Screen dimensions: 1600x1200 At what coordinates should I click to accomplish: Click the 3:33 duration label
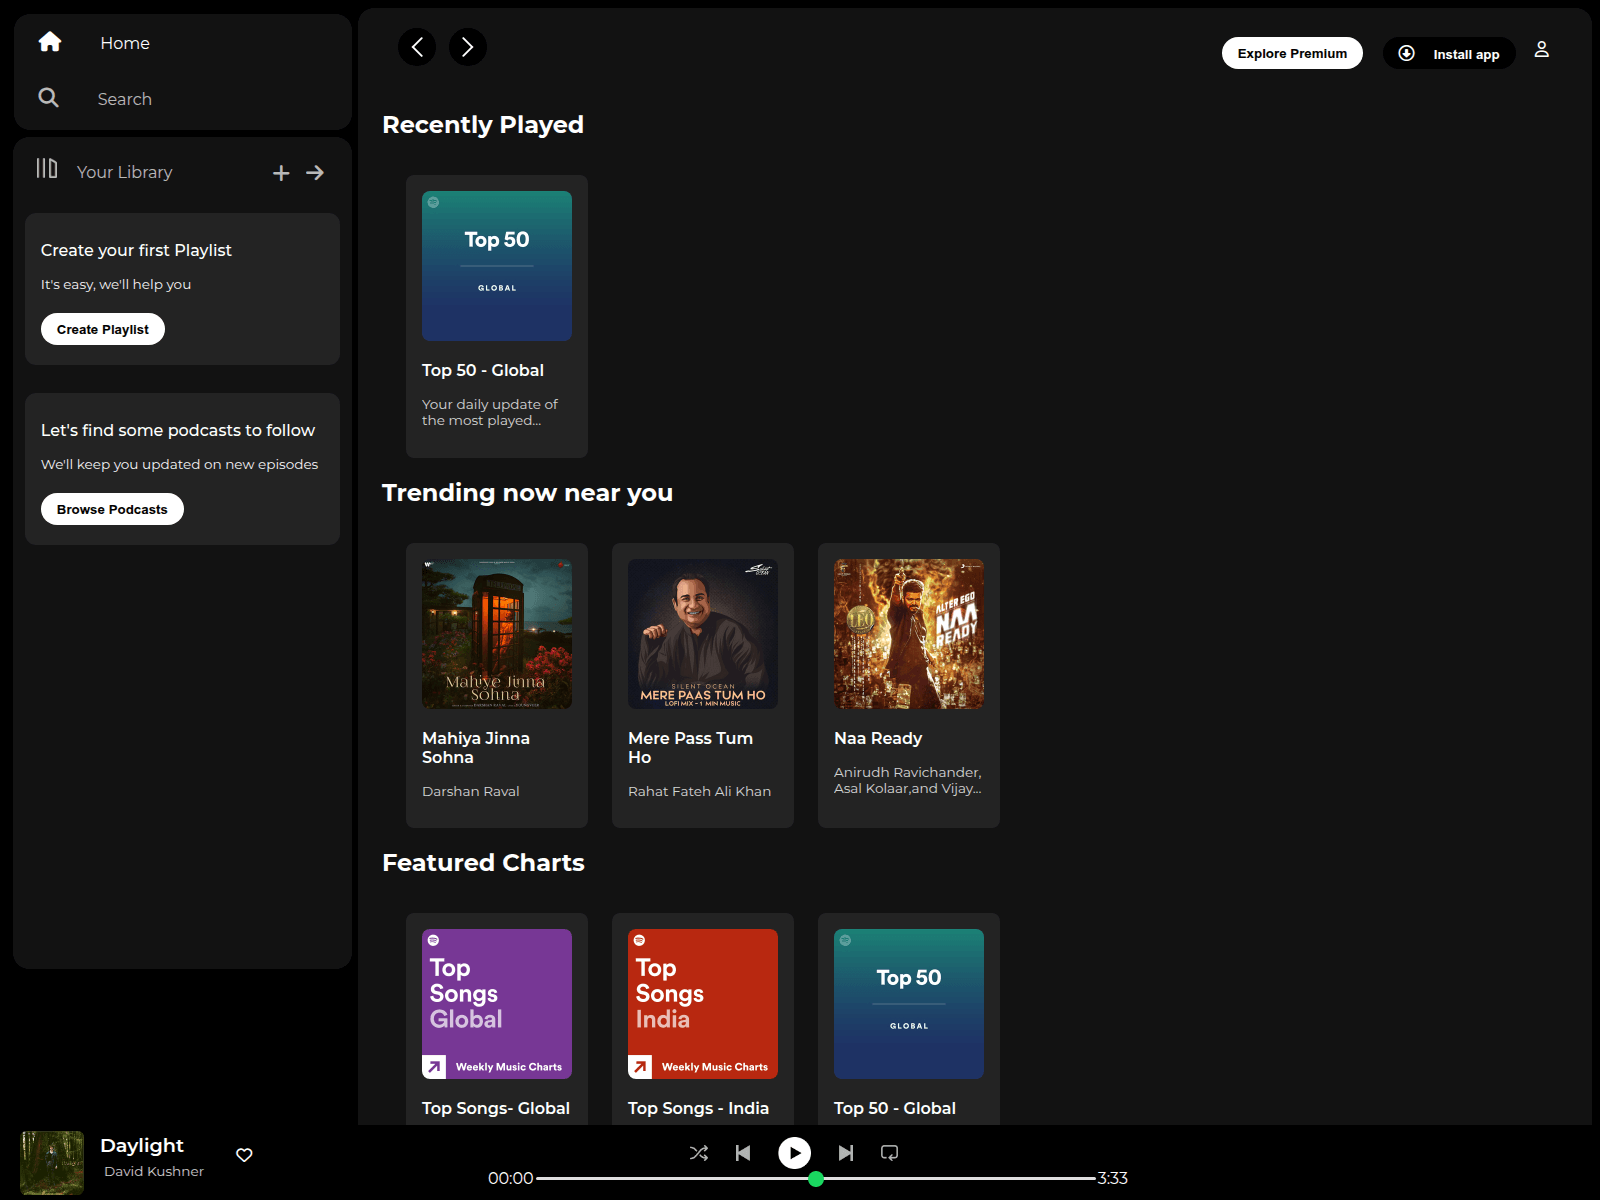click(1113, 1178)
